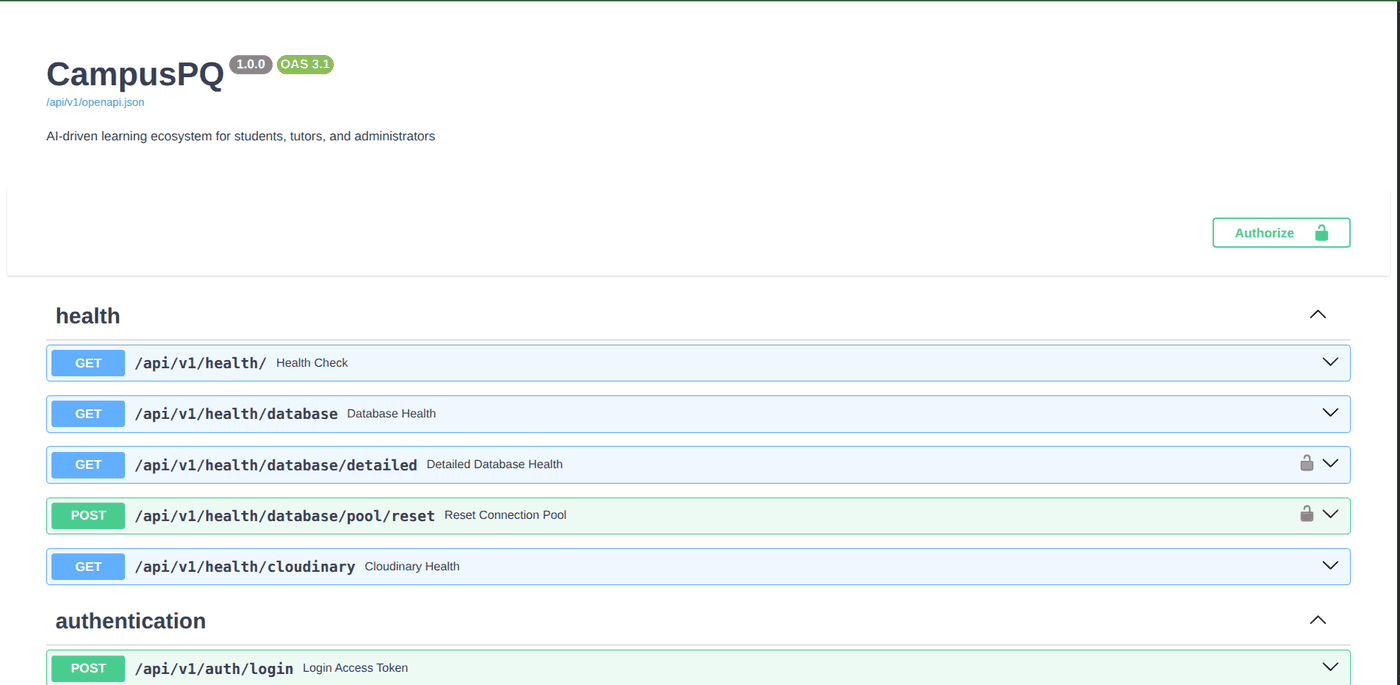Viewport: 1400px width, 685px height.
Task: Click the OAS 3.1 badge
Action: (x=305, y=64)
